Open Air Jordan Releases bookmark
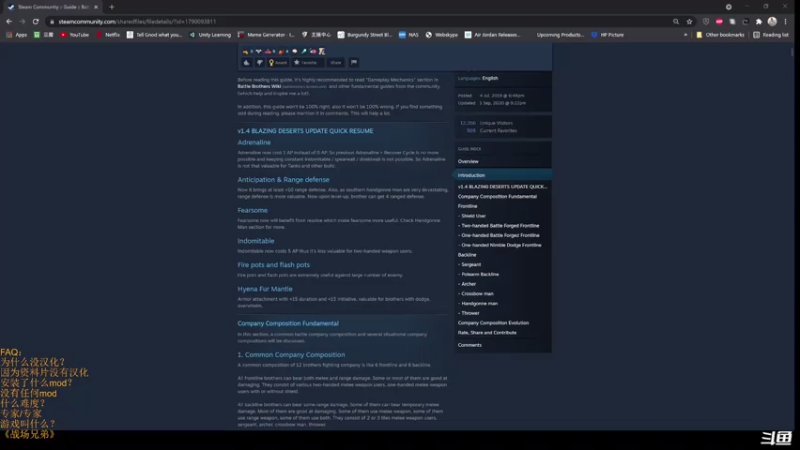Screen dimensions: 800x450 (493, 35)
